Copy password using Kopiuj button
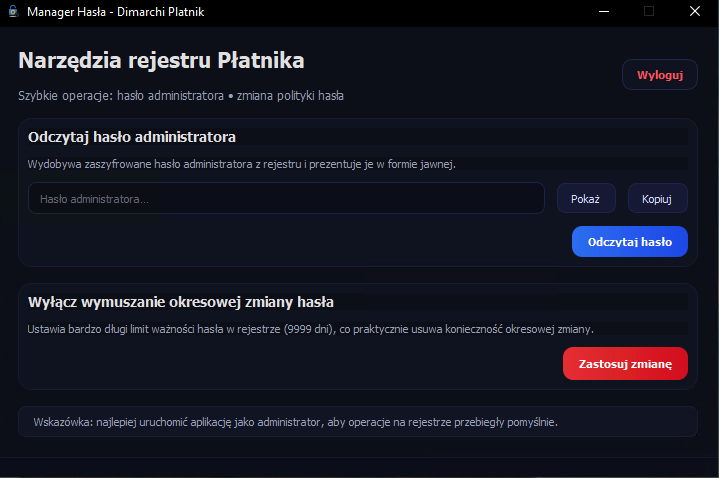The image size is (719, 478). (657, 199)
